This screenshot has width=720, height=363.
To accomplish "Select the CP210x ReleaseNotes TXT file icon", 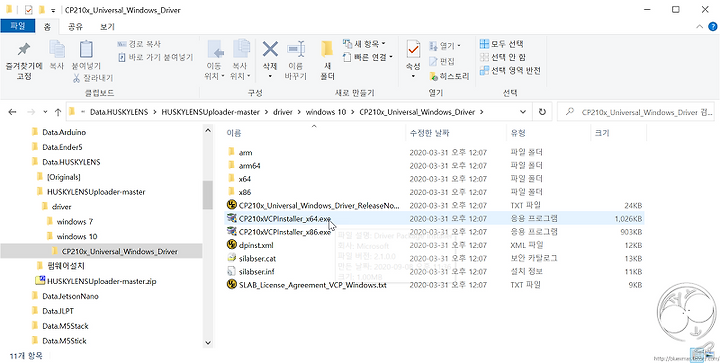I will click(x=231, y=205).
